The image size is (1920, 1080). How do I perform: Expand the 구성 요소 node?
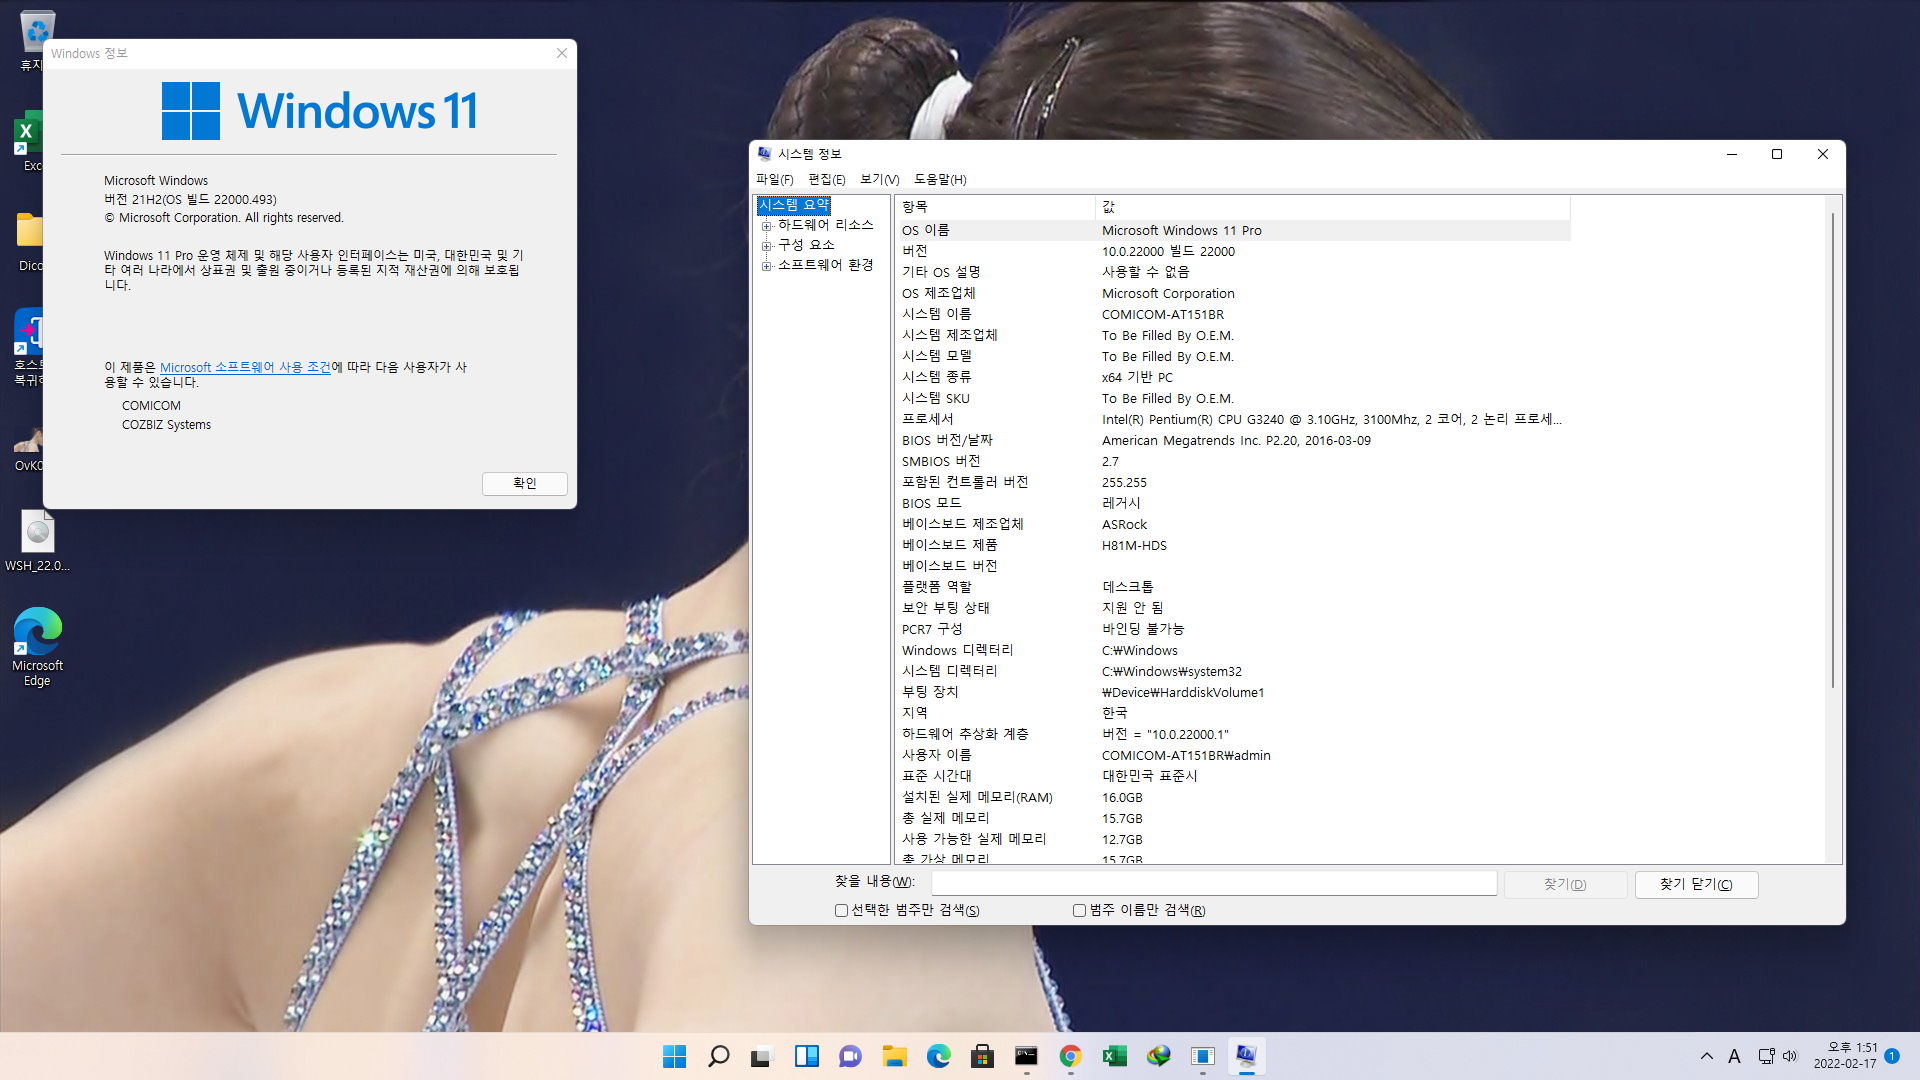click(x=766, y=246)
